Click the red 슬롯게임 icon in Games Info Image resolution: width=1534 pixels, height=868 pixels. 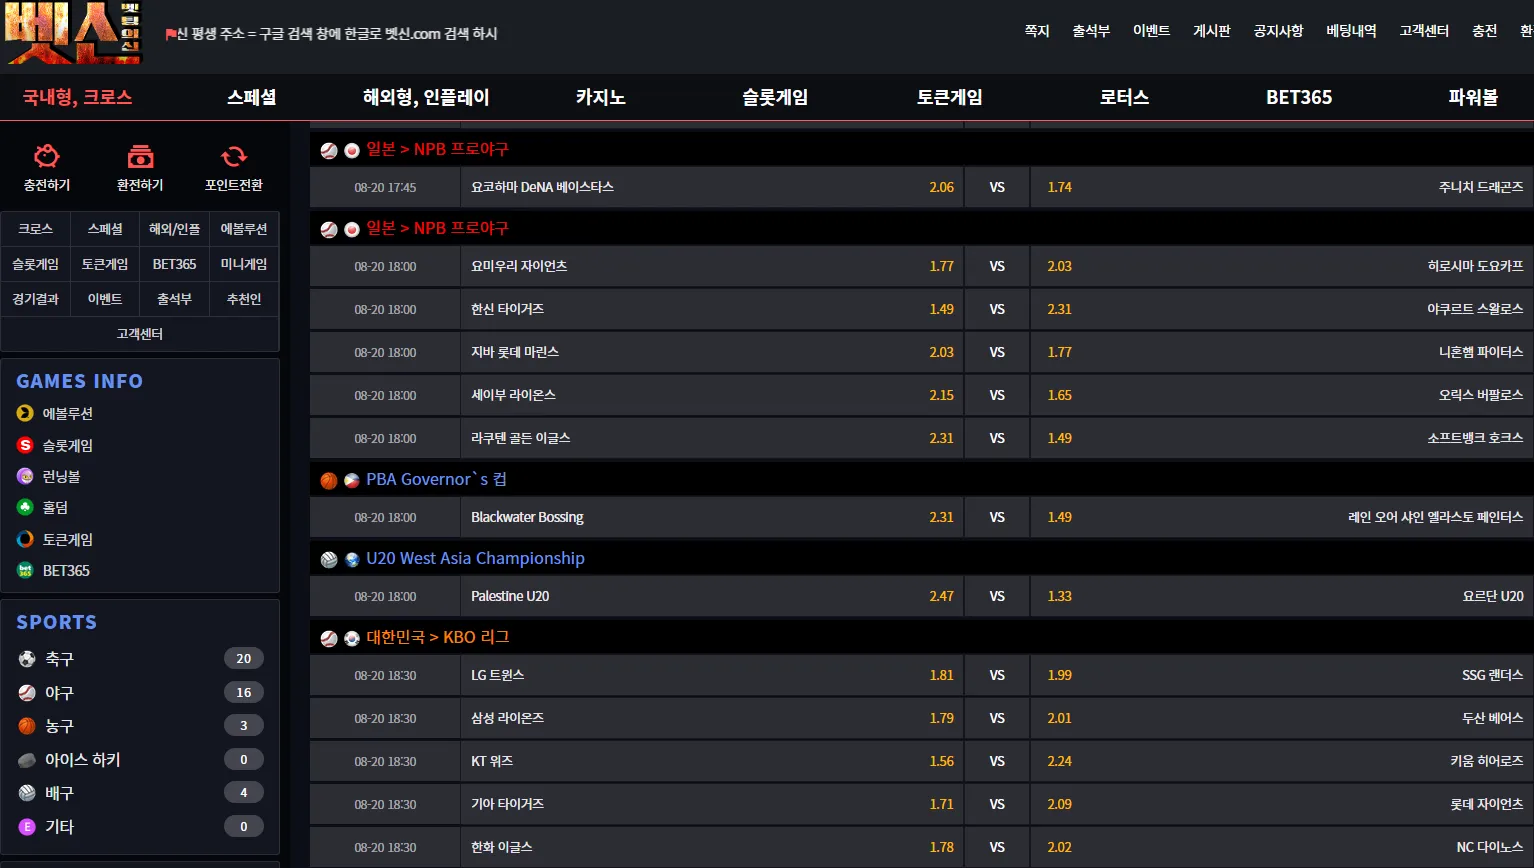click(26, 445)
